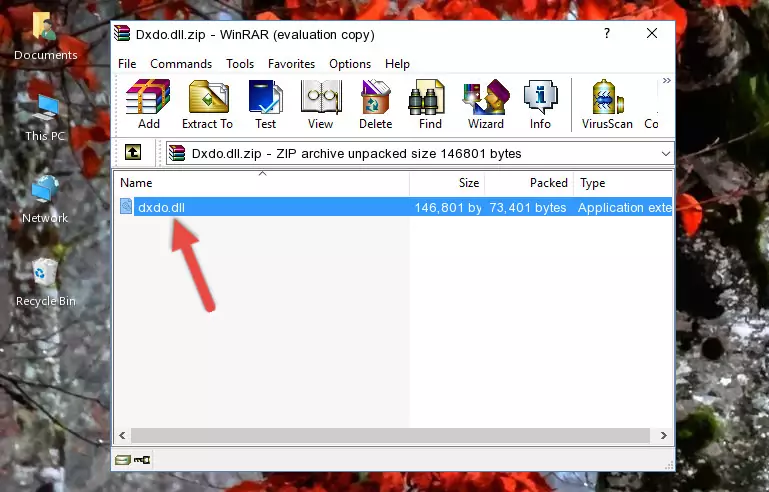This screenshot has height=492, width=769.
Task: Open the archive path dropdown
Action: pos(665,154)
